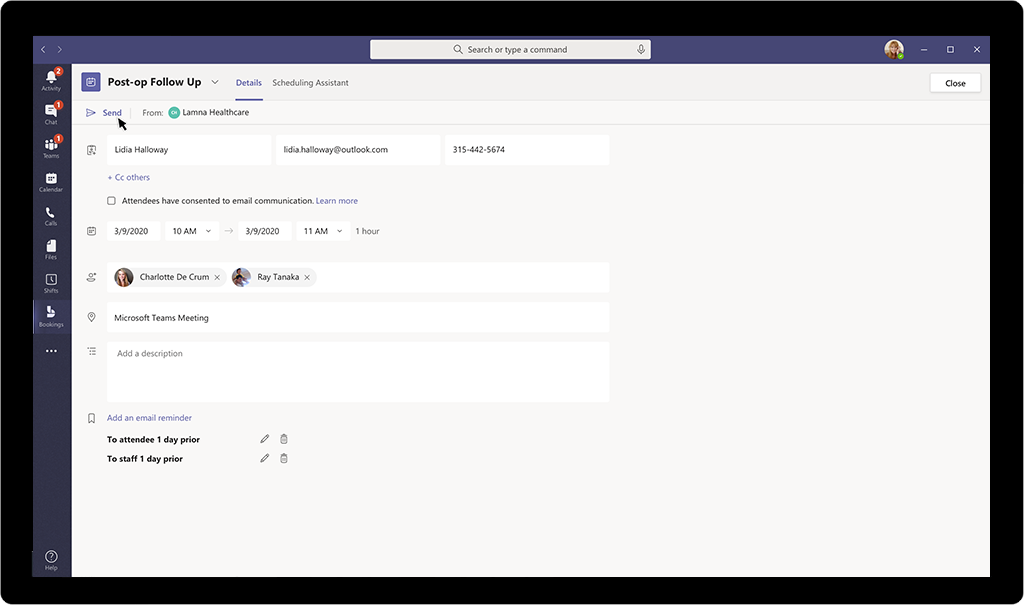Click the Learn more link
1024x605 pixels.
pyautogui.click(x=336, y=200)
